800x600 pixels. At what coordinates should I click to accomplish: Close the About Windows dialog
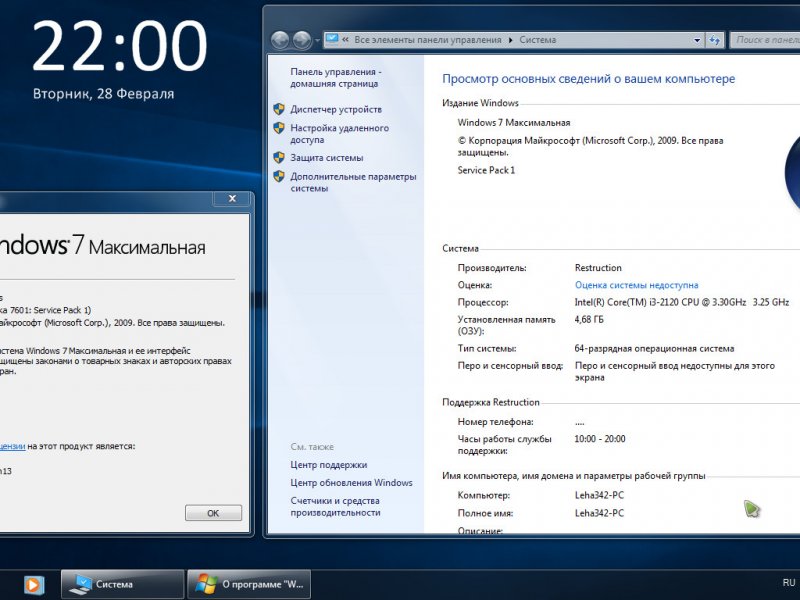(232, 198)
